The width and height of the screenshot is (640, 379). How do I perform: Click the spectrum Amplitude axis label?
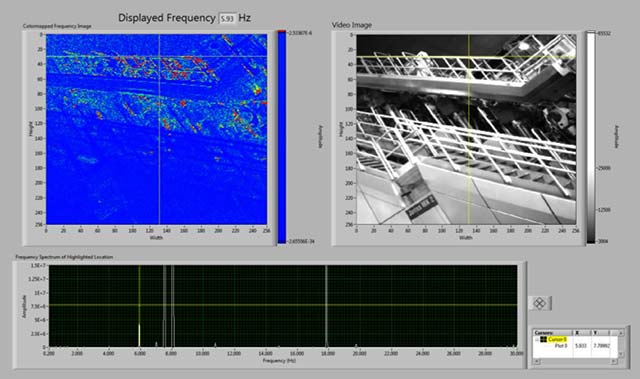click(x=24, y=307)
